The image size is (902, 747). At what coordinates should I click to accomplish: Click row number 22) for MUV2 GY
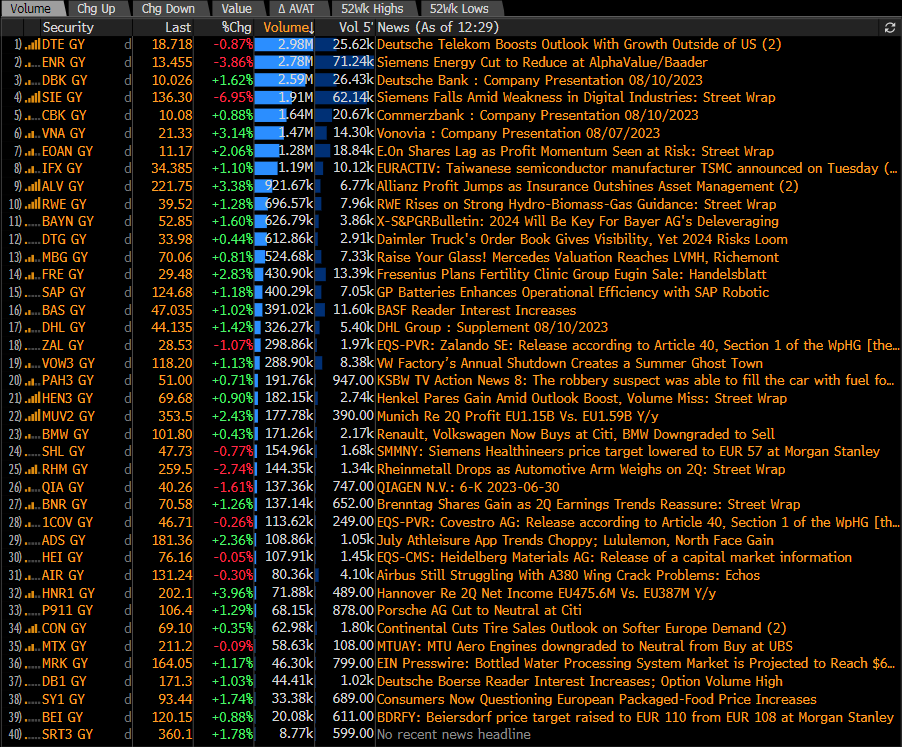(14, 416)
